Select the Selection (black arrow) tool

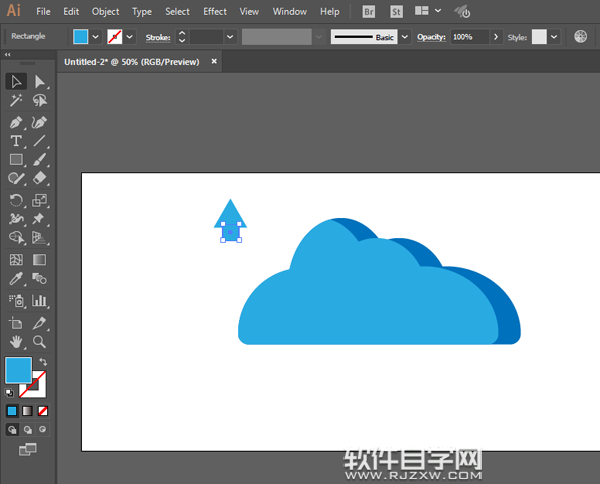pos(16,81)
